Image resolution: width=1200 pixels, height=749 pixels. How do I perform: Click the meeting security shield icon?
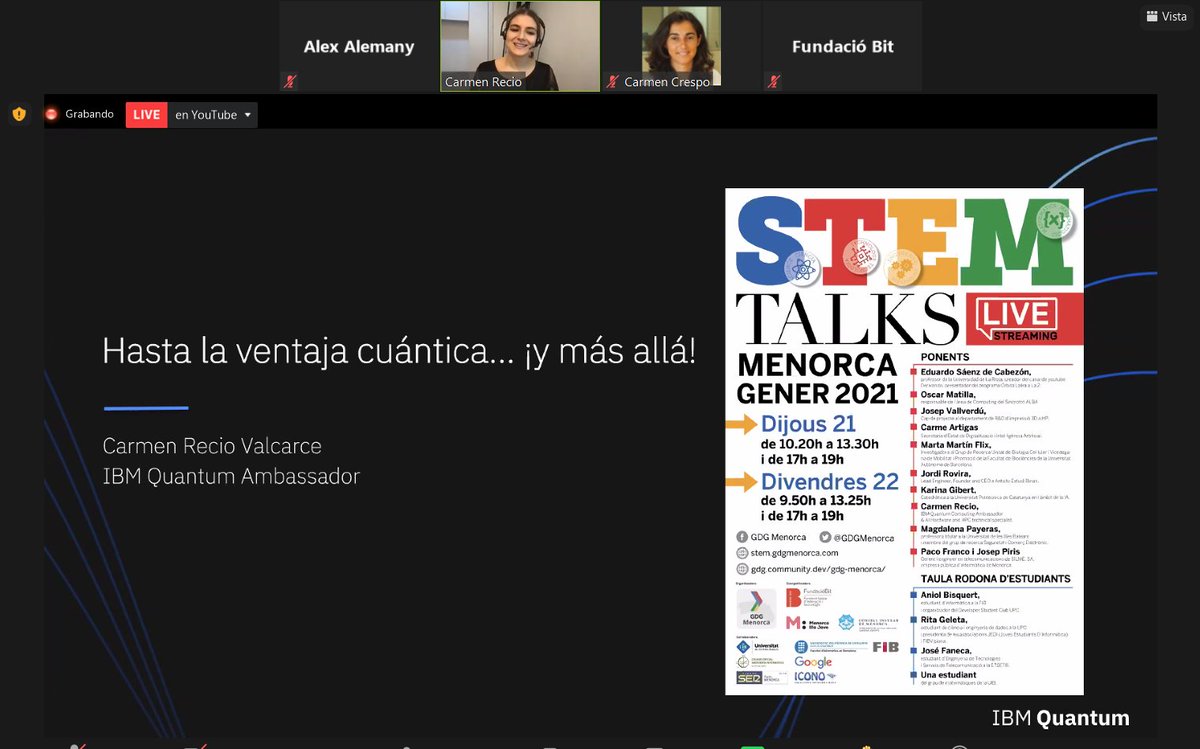coord(19,114)
